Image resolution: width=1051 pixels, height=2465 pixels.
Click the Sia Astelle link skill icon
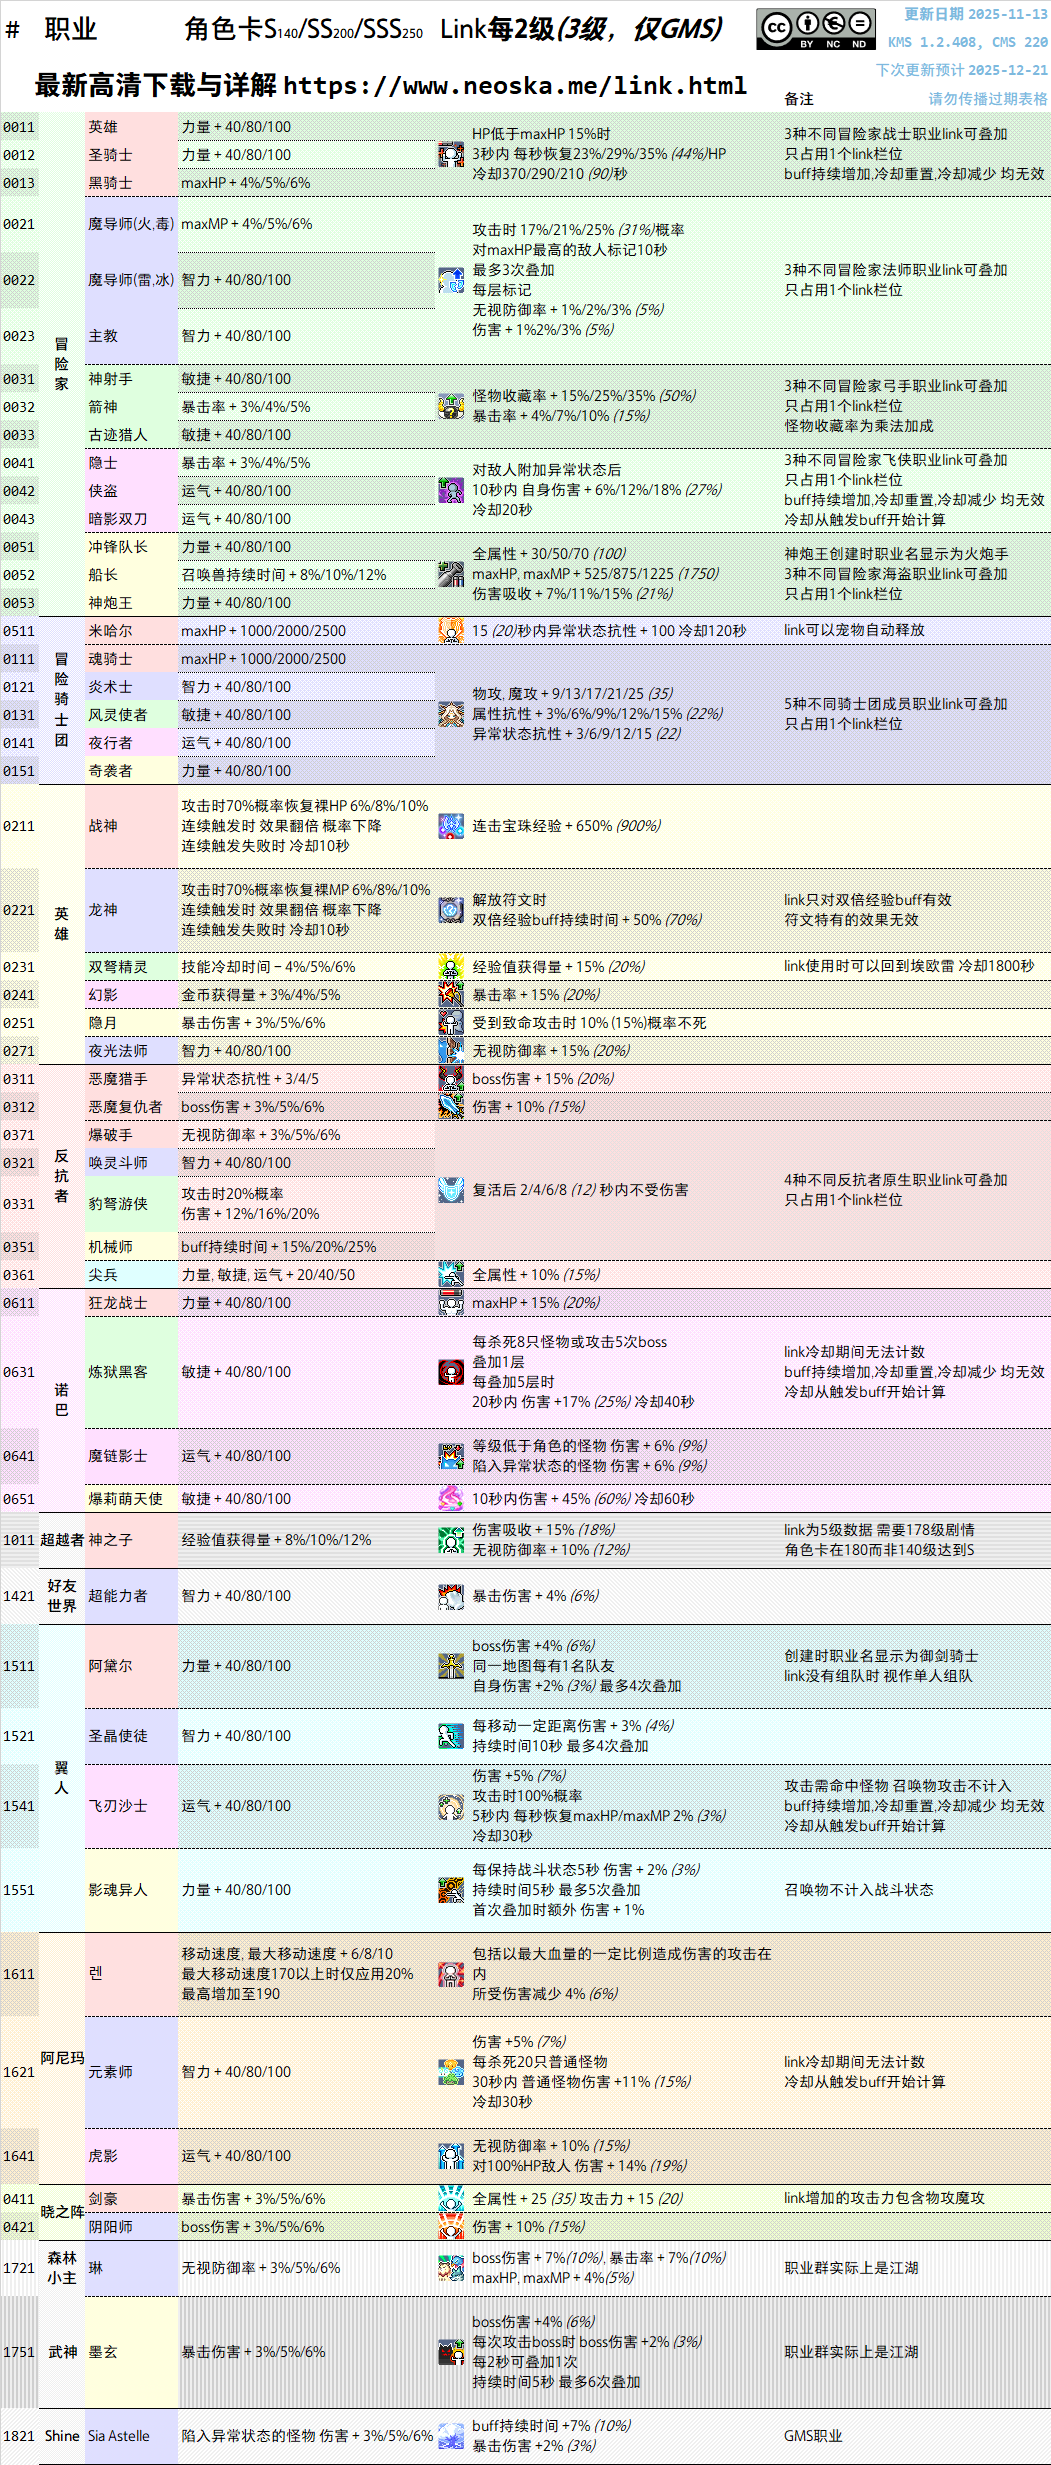click(x=451, y=2436)
